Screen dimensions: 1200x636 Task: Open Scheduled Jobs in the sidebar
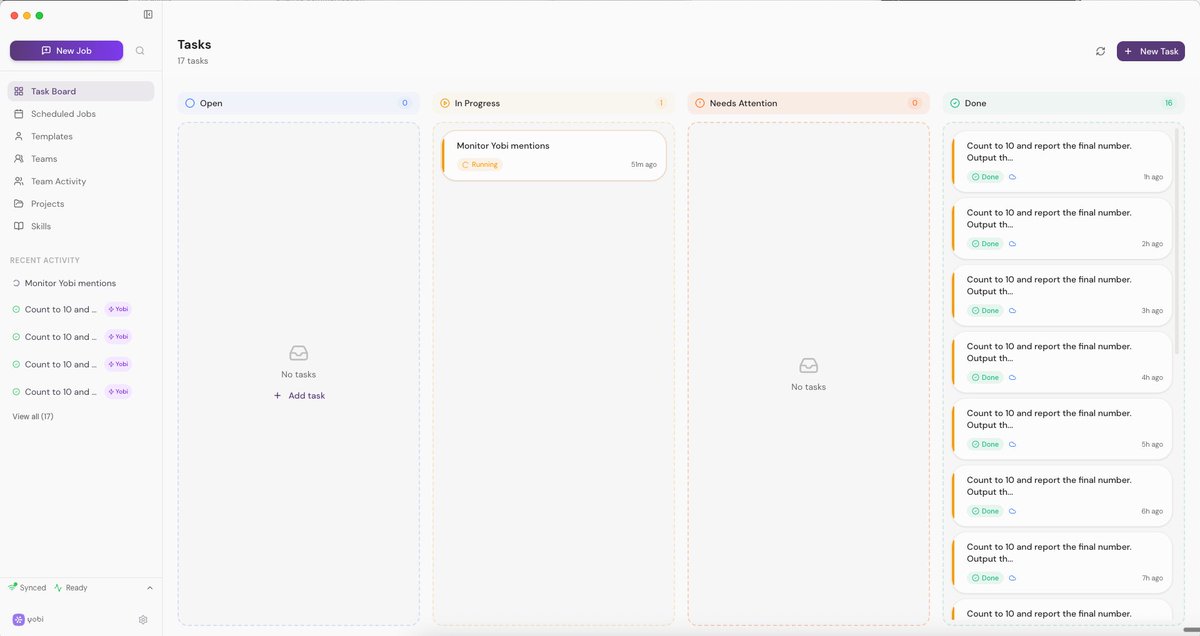click(x=81, y=114)
